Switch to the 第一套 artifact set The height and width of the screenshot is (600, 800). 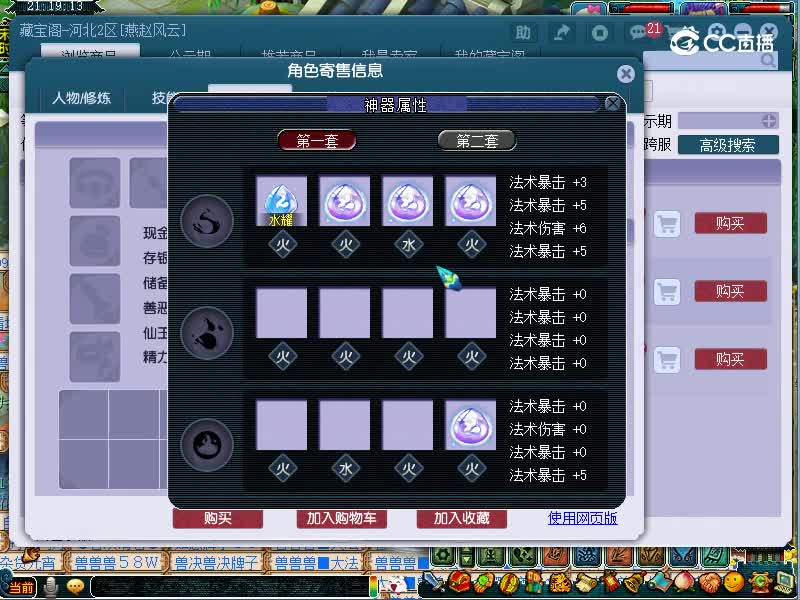(317, 140)
